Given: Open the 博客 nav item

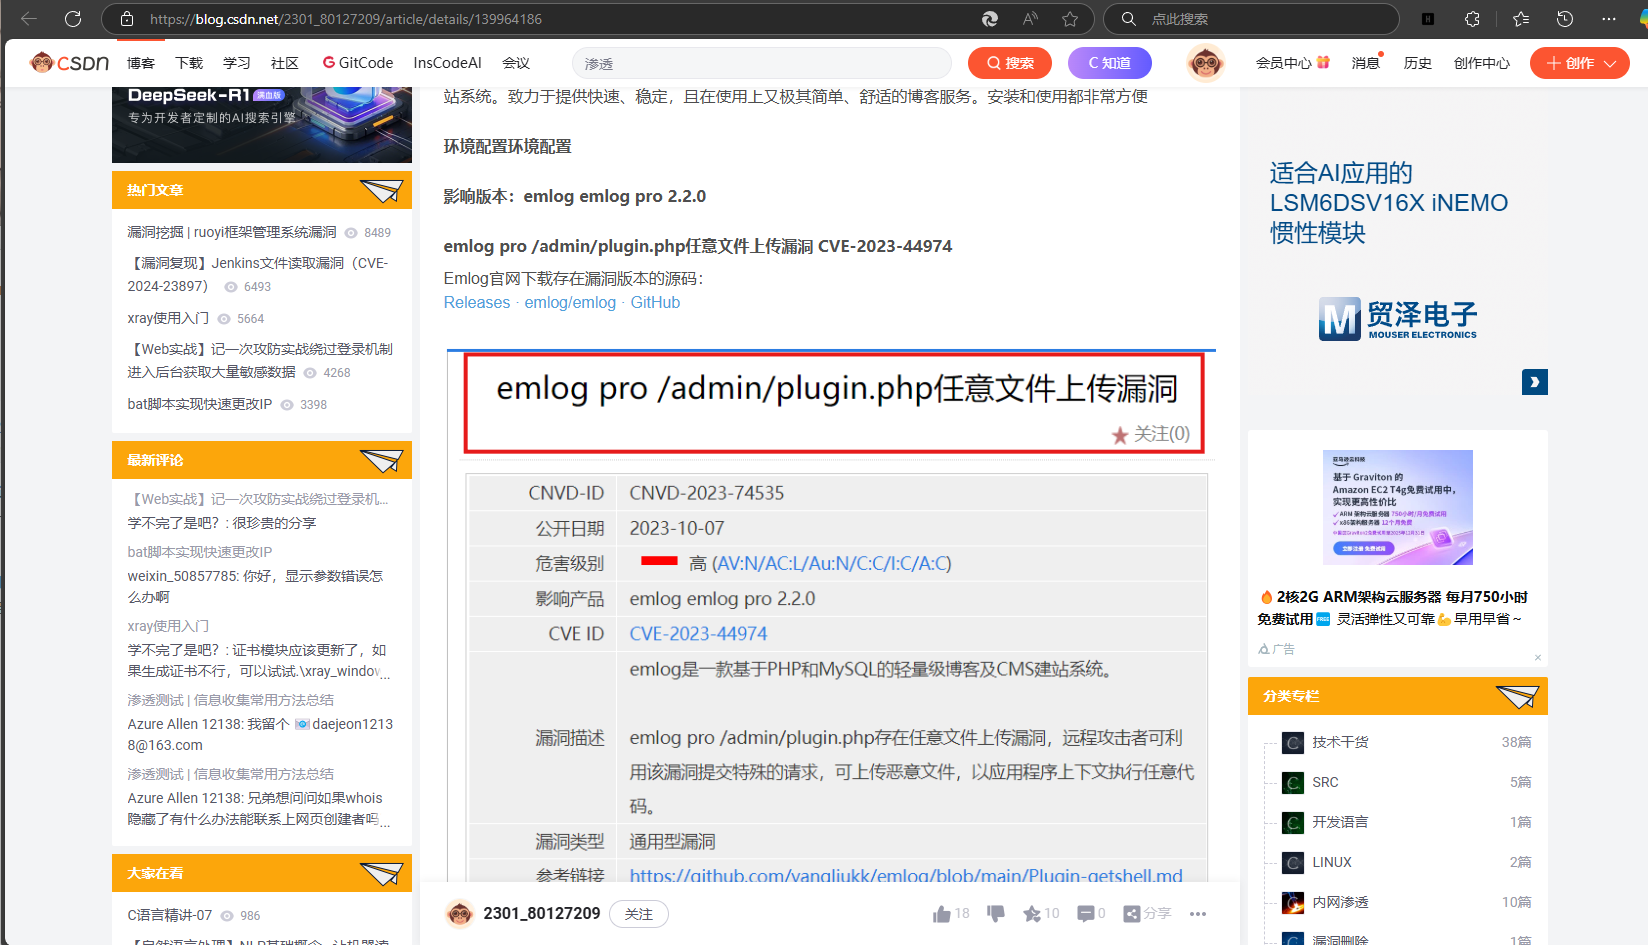Looking at the screenshot, I should [x=141, y=63].
